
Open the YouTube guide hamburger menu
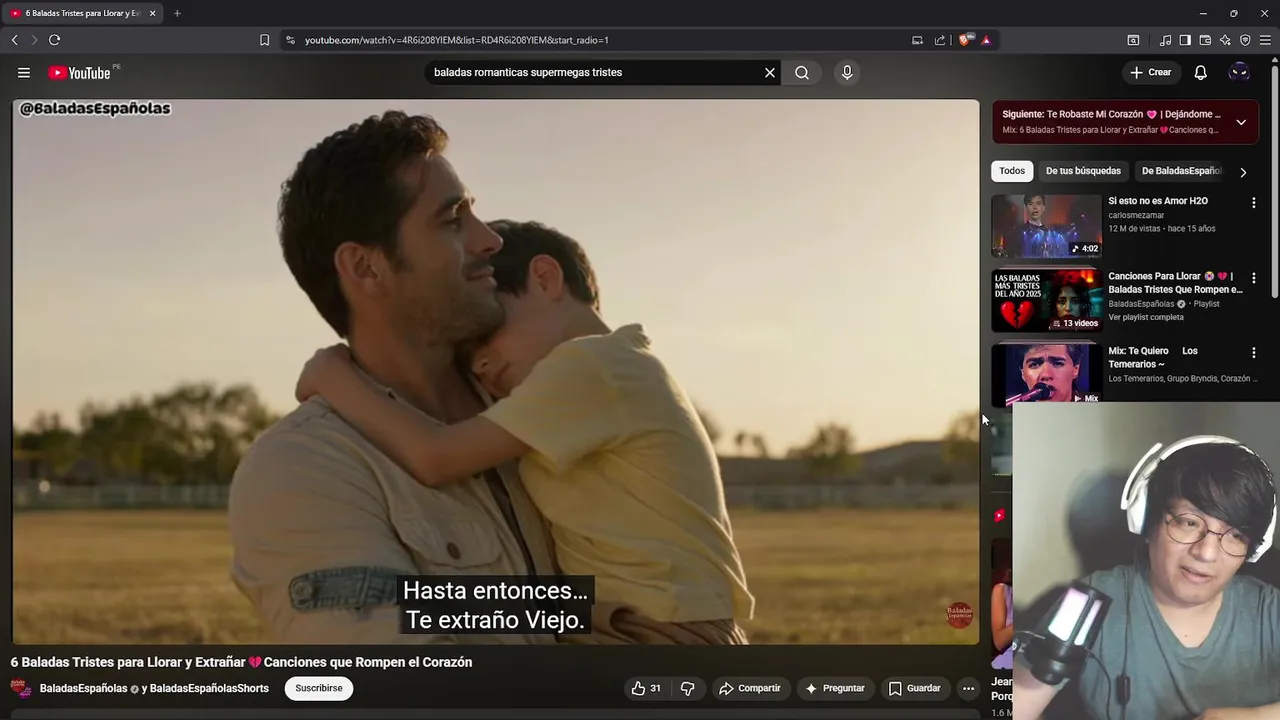pos(24,72)
